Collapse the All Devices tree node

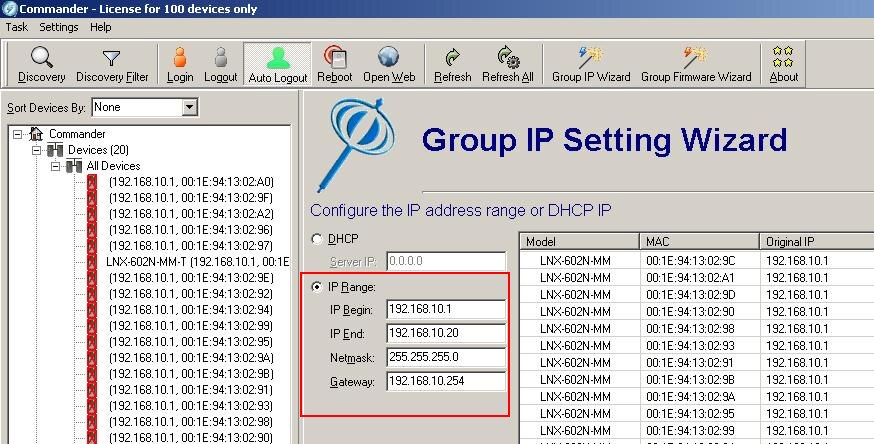click(55, 166)
